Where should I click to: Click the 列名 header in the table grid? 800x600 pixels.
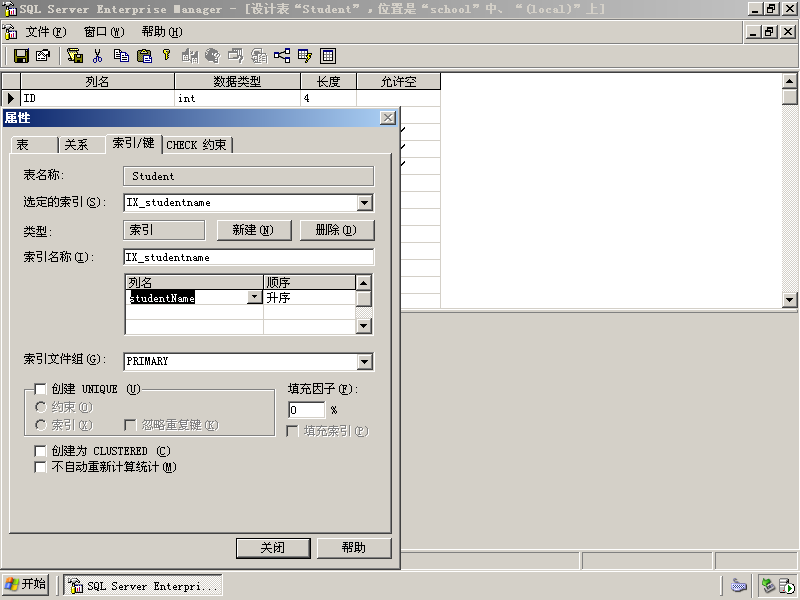click(x=97, y=82)
